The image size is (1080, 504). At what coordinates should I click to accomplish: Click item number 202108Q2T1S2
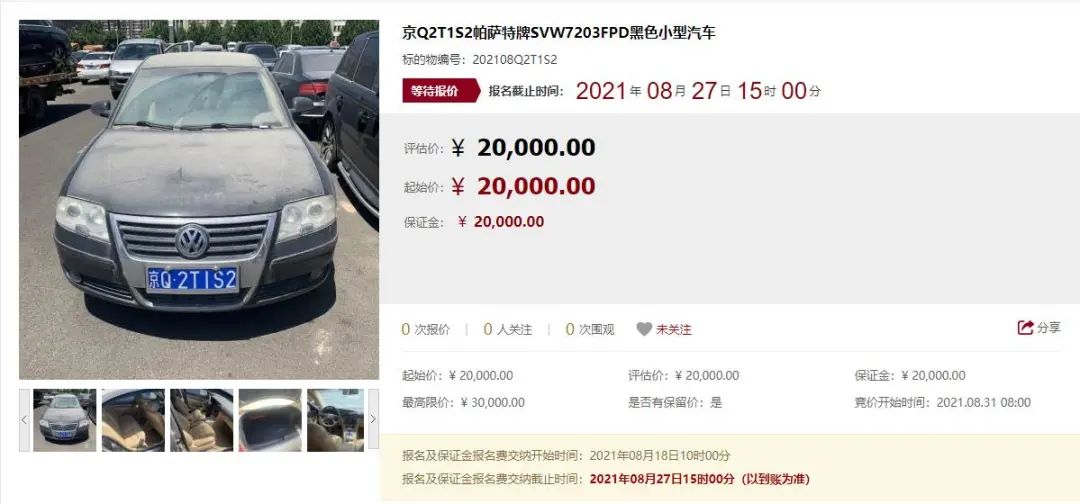(515, 60)
